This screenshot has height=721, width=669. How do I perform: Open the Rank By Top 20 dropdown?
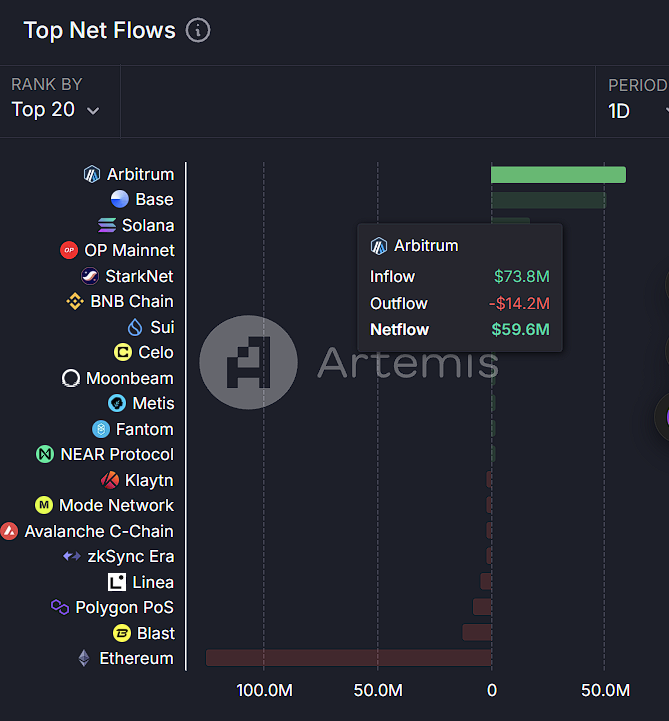tap(55, 109)
